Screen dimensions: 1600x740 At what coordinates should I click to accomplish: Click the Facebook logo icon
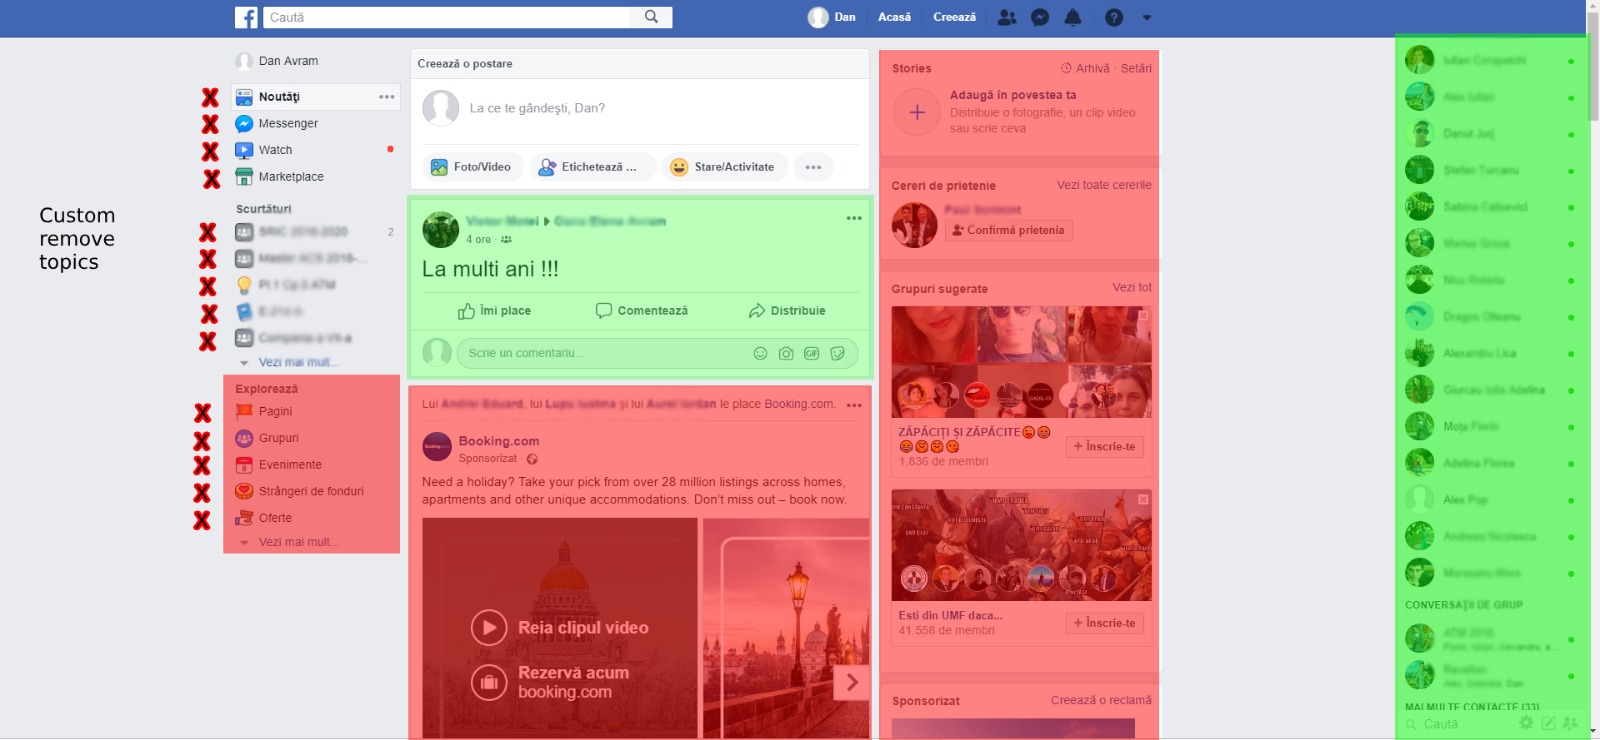[x=246, y=17]
